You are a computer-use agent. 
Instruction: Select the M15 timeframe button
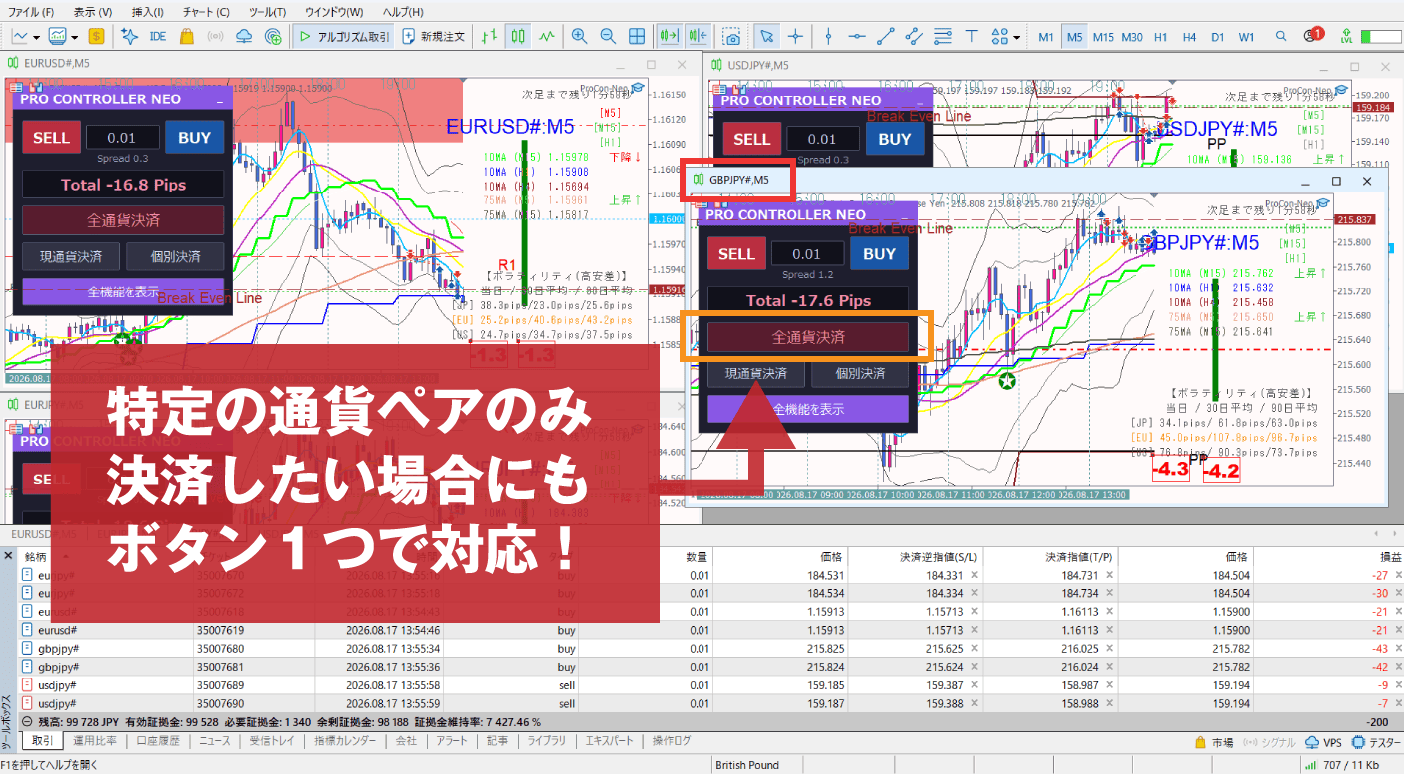(1103, 37)
